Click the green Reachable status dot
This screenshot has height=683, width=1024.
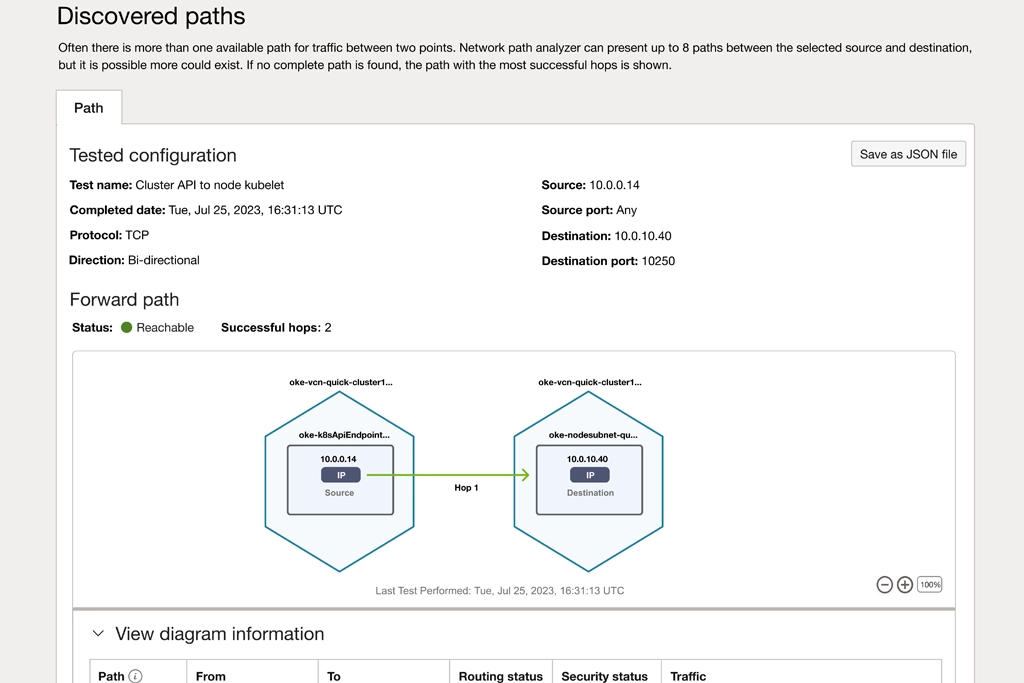pos(127,327)
